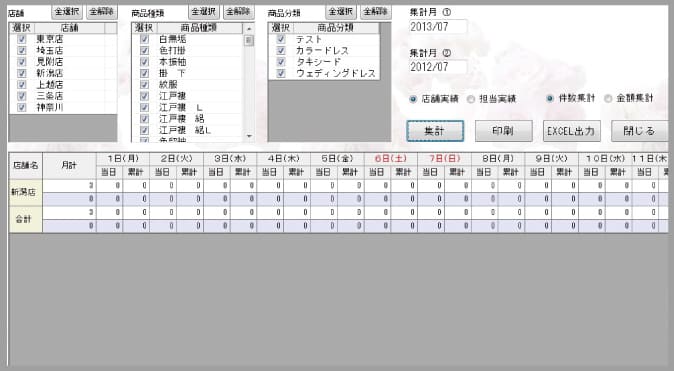Click the product type list scroll-up arrow
Screen dimensions: 674x371
(249, 29)
